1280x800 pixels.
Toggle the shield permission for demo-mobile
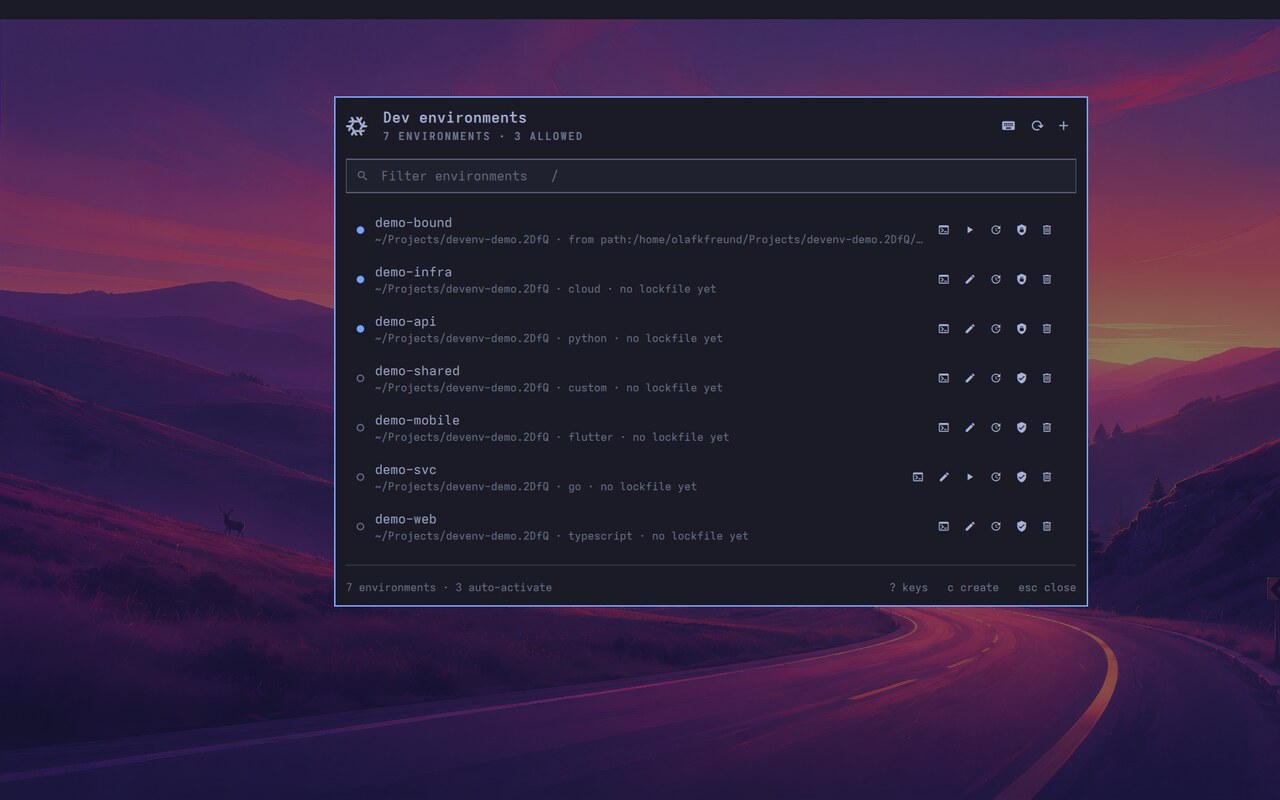[1021, 428]
